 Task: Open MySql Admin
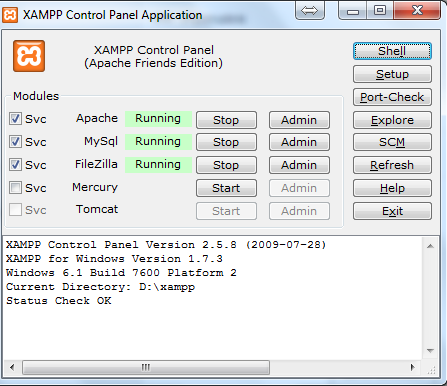pyautogui.click(x=299, y=142)
